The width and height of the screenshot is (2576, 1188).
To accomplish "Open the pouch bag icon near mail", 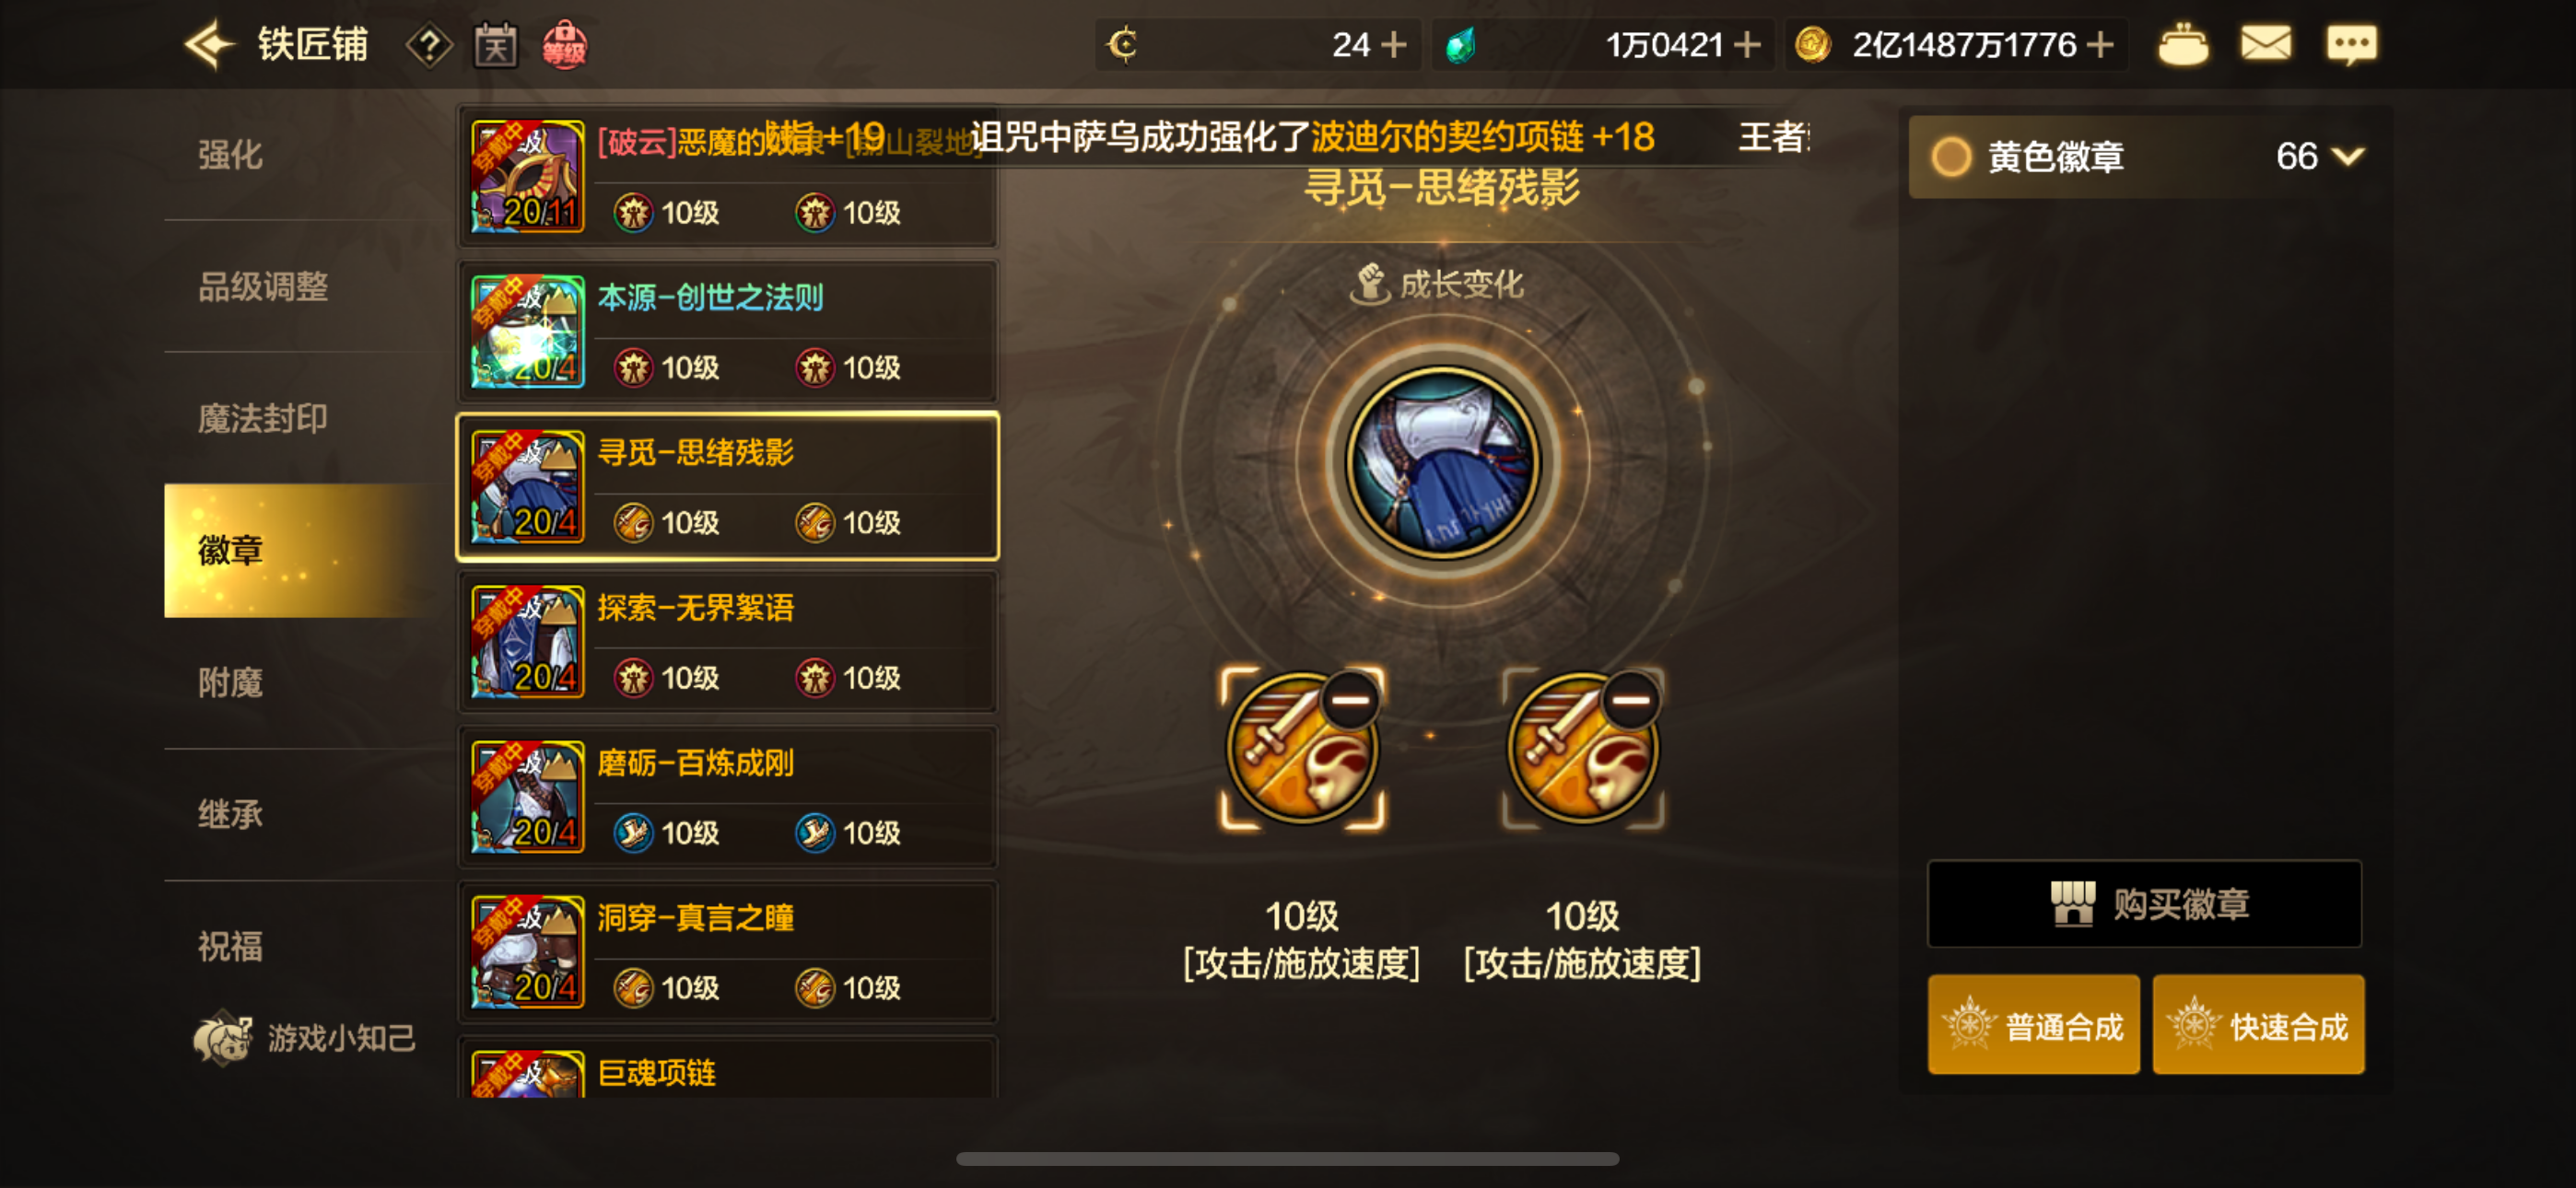I will [x=2183, y=45].
